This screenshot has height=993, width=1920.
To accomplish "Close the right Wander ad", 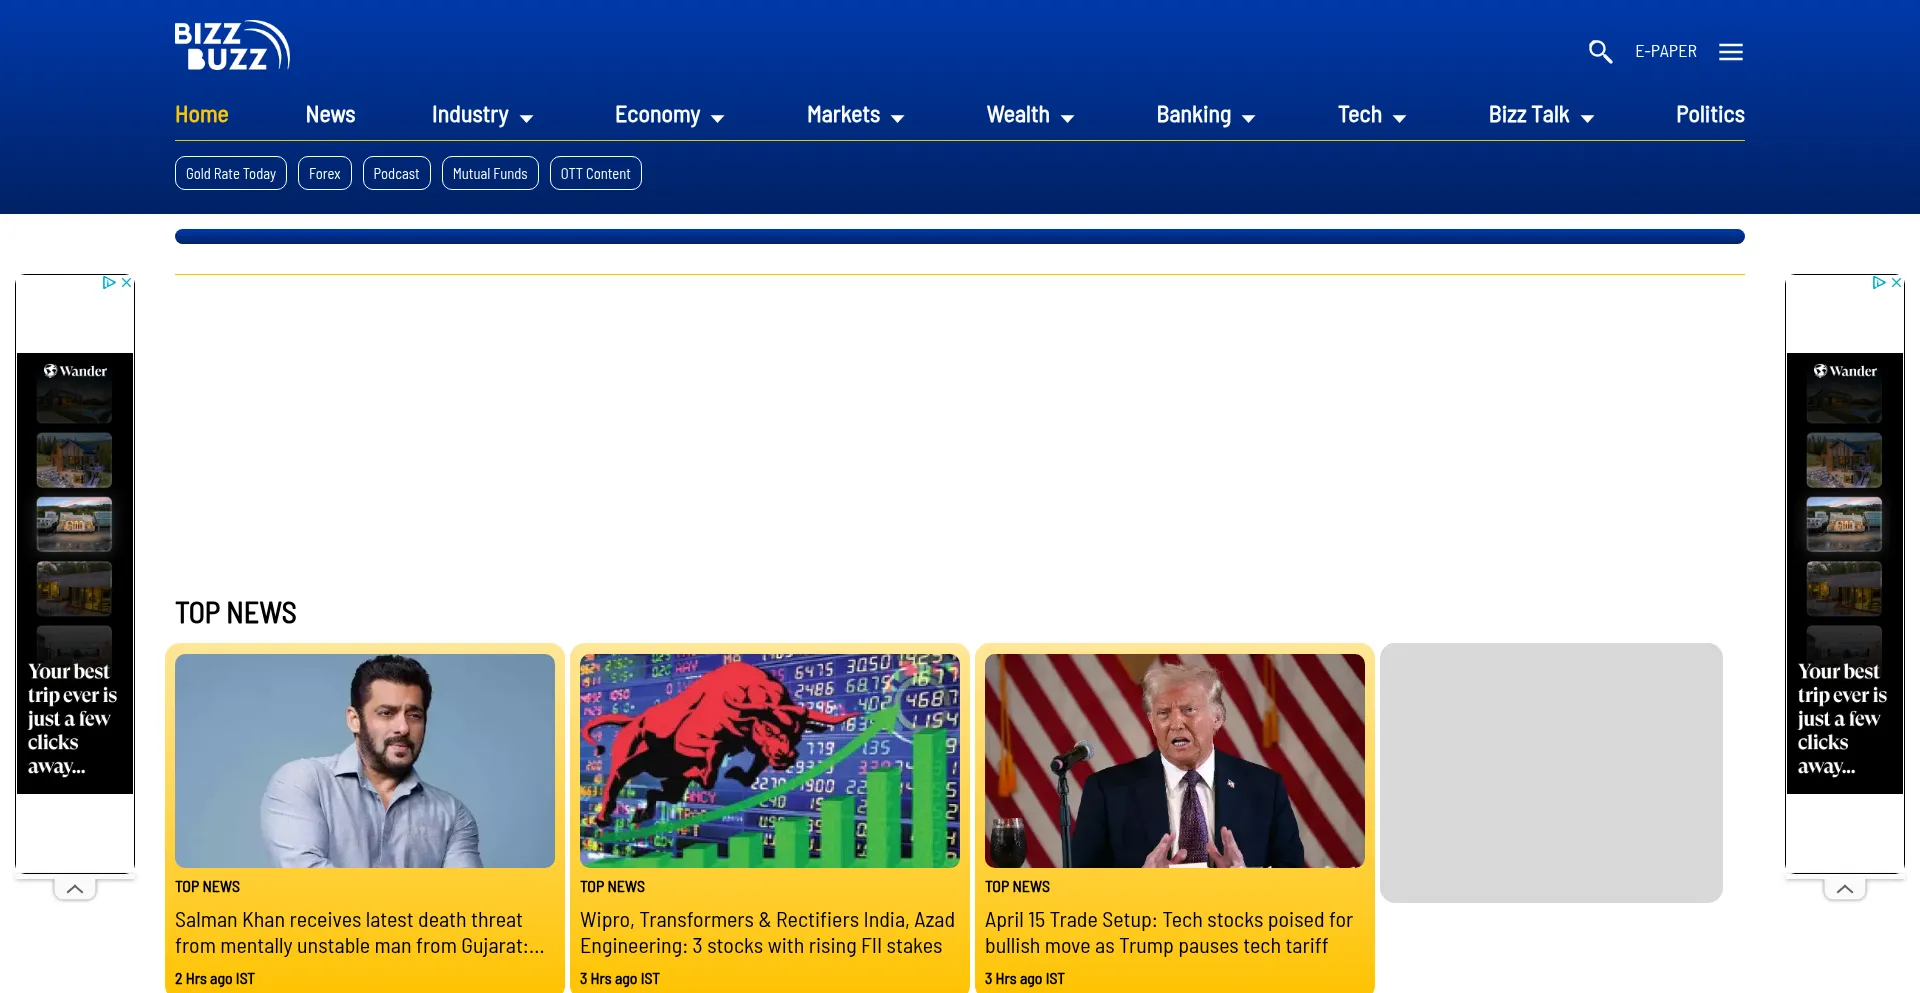I will (x=1896, y=283).
